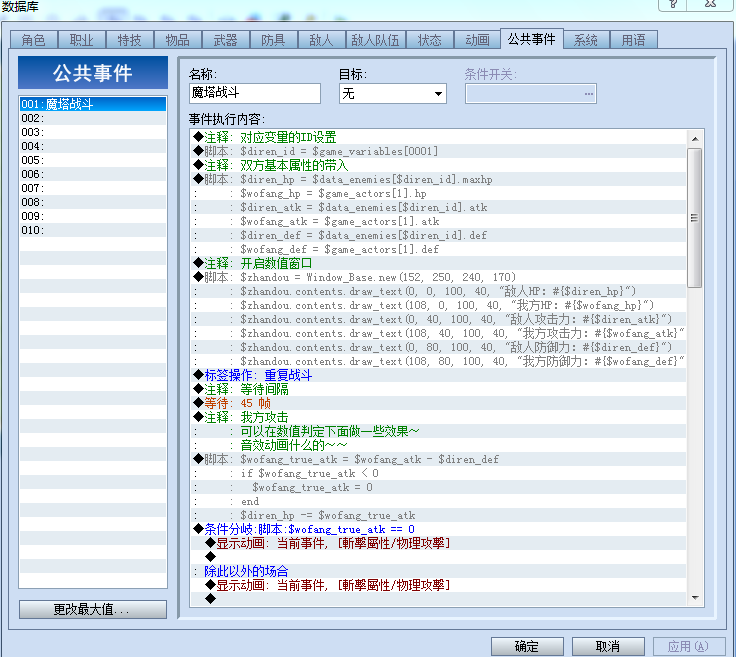Click the disabled 条件开关 field
Screen dimensions: 736x657
(x=530, y=93)
